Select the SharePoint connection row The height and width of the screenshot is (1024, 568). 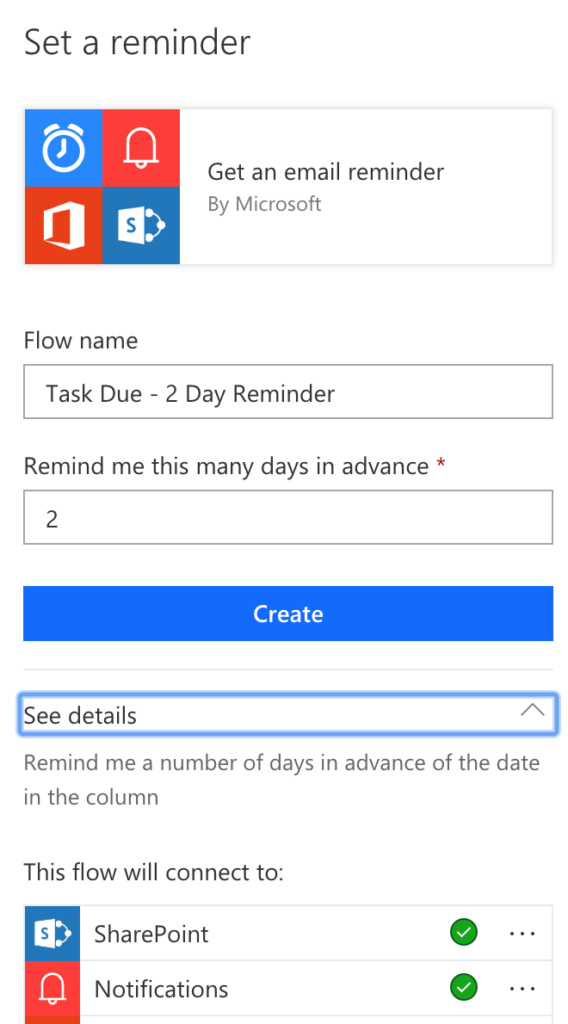(288, 933)
